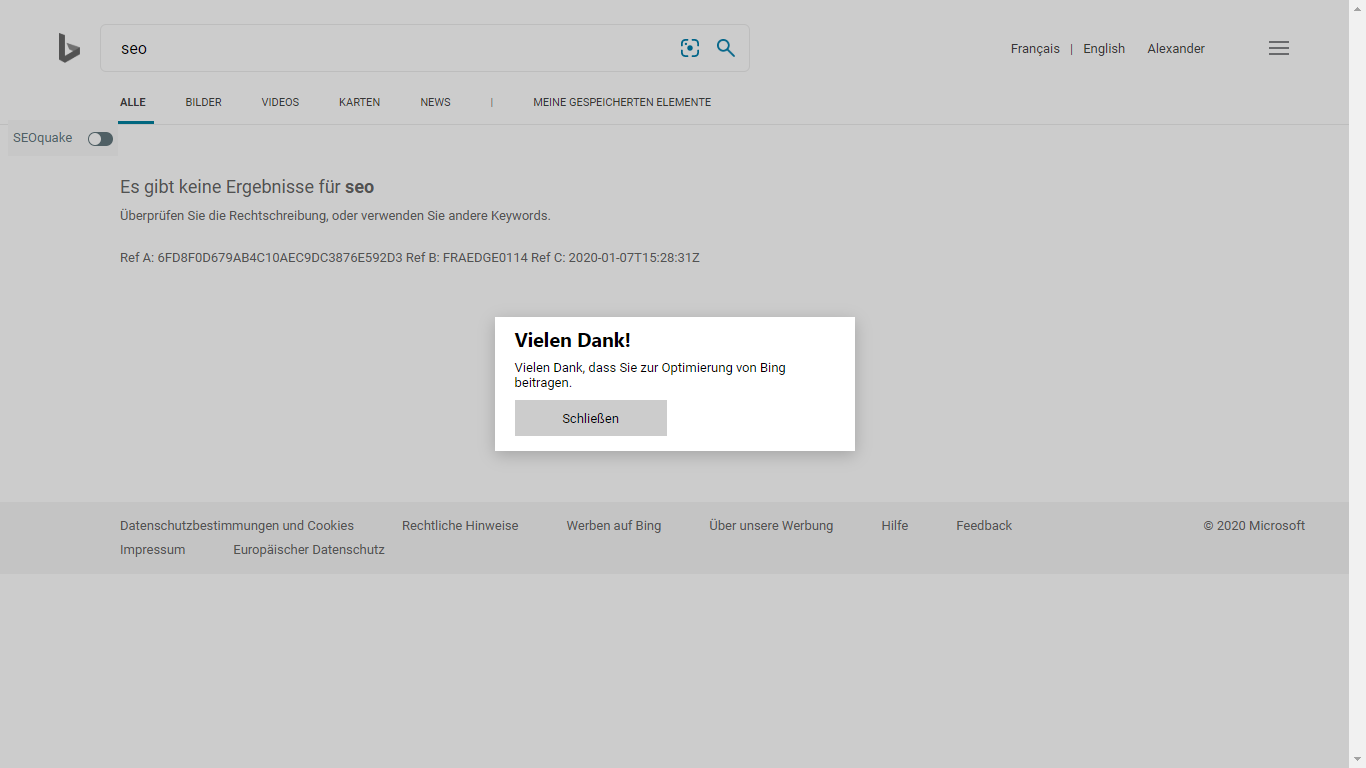Select the Alle tab

(x=133, y=102)
